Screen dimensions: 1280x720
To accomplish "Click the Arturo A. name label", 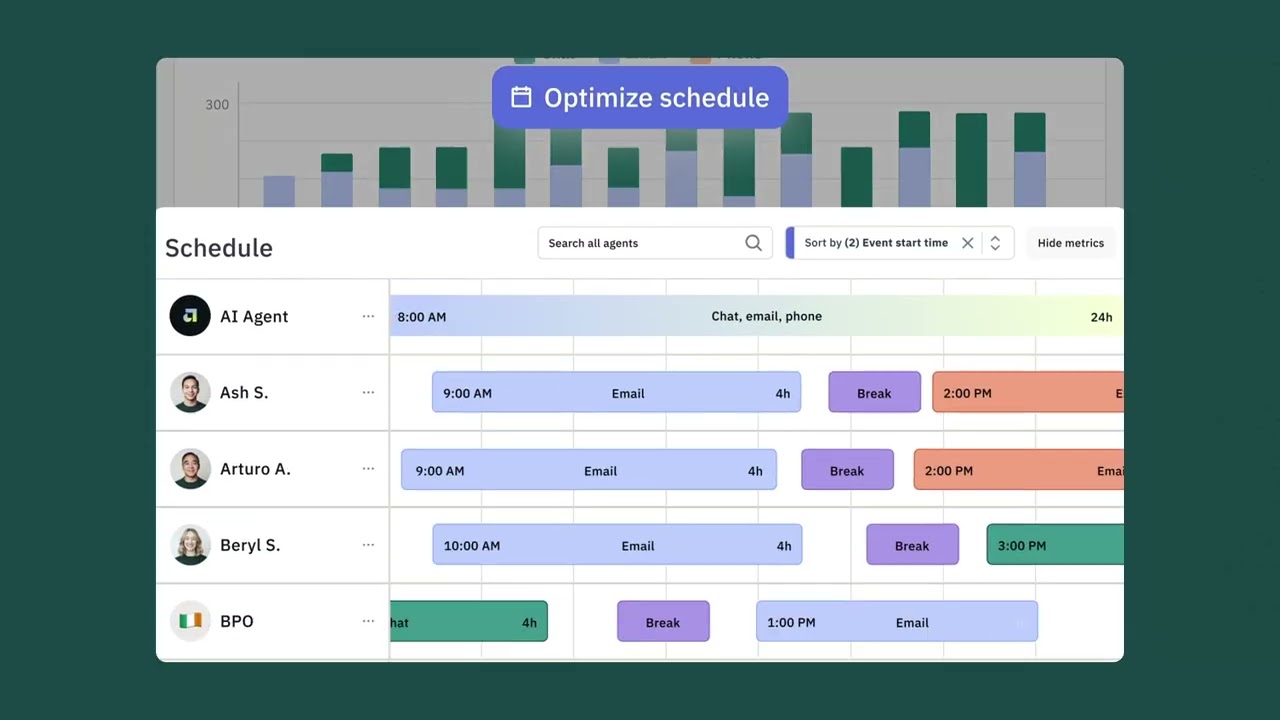I will pos(255,468).
